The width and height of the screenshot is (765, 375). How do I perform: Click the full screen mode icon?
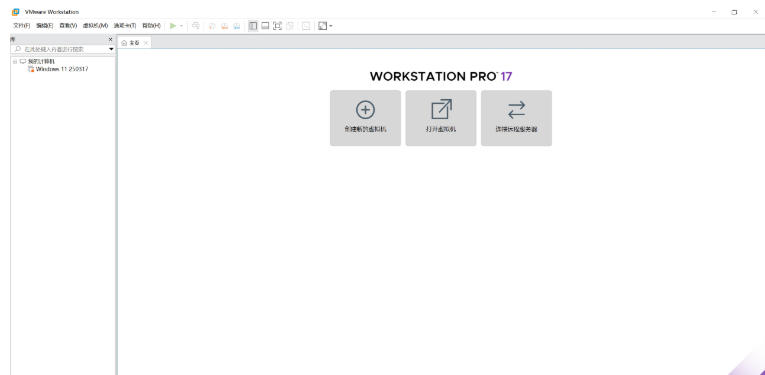[x=277, y=26]
